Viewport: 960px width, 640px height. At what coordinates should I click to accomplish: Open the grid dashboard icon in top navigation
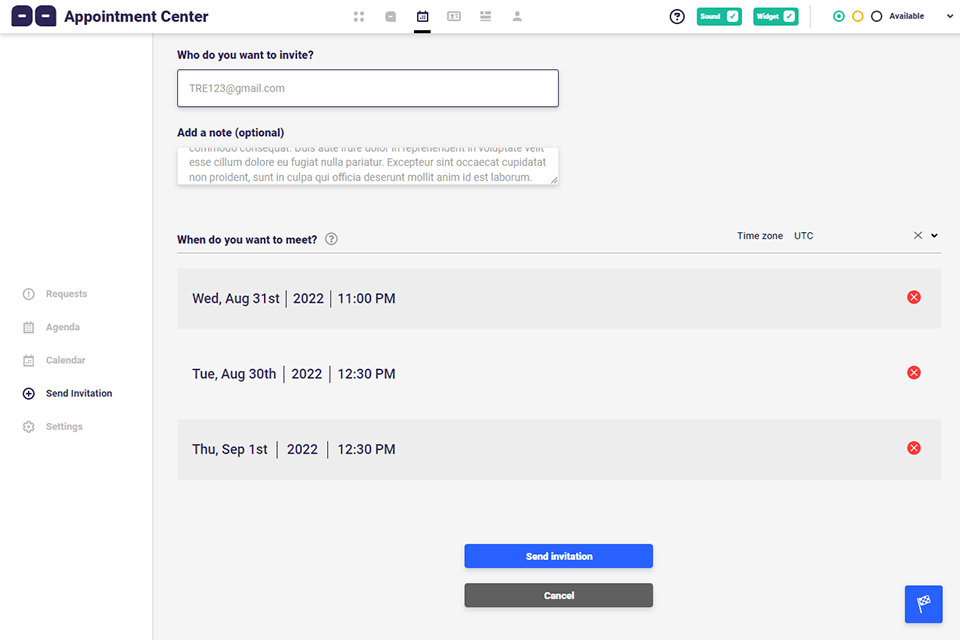(359, 17)
